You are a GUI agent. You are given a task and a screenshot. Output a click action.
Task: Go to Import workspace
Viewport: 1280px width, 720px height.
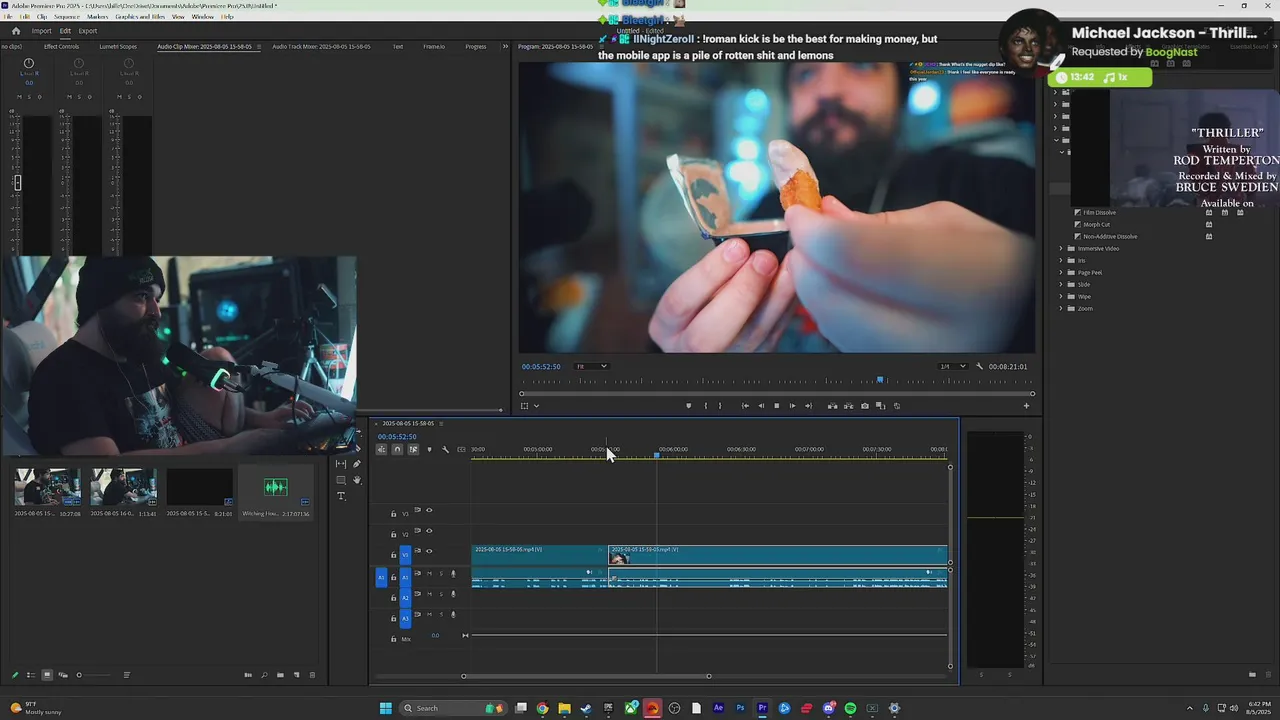click(x=41, y=31)
